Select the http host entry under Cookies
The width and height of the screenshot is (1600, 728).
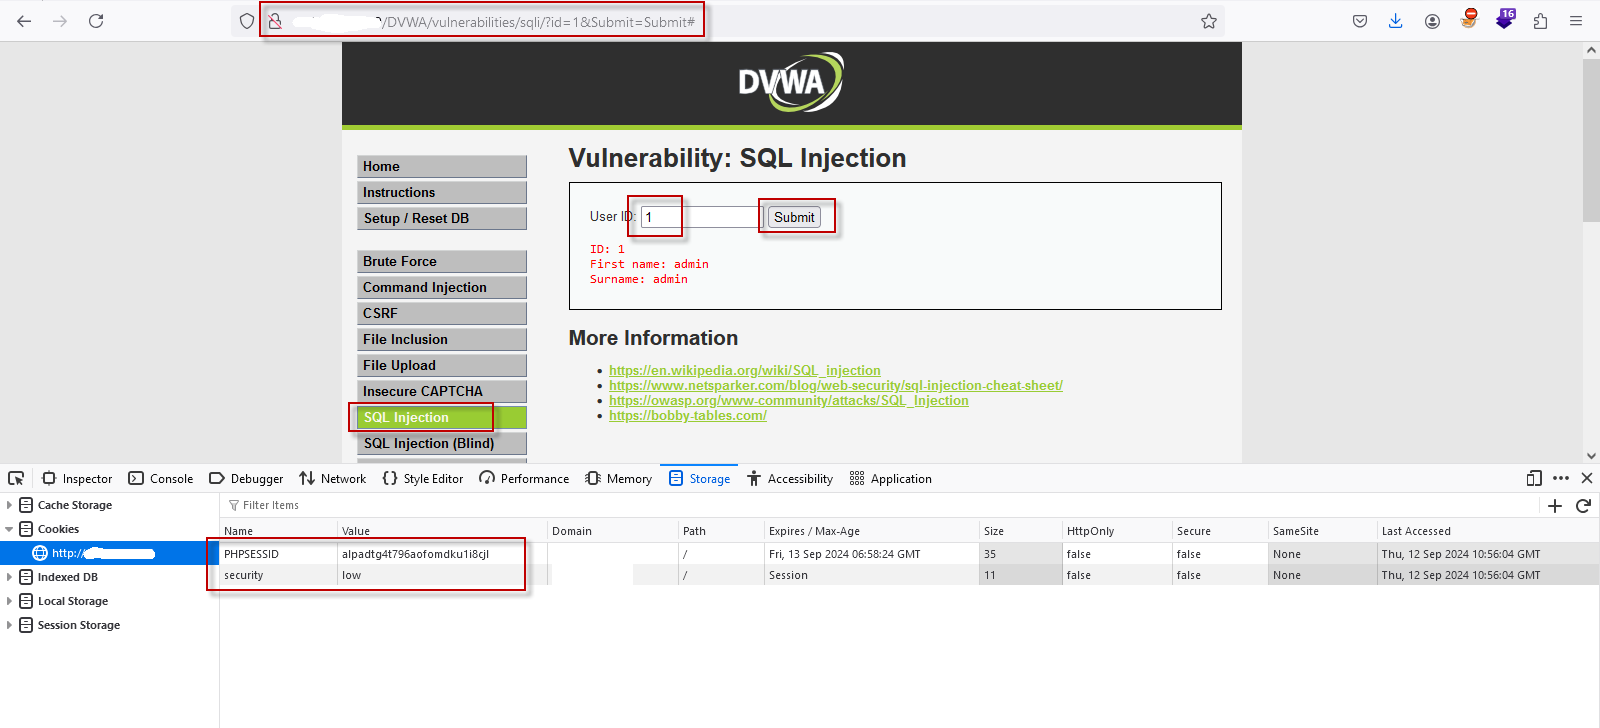(x=109, y=553)
